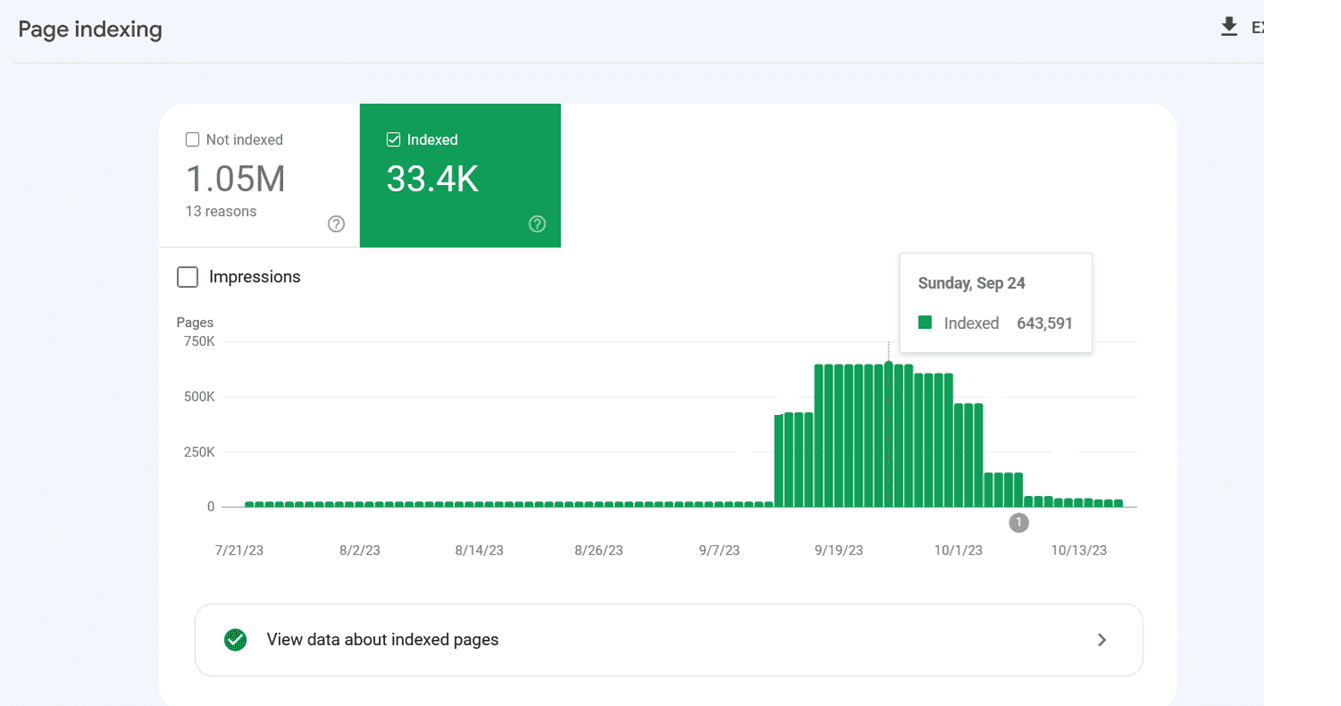Click the 13 reasons text
The width and height of the screenshot is (1341, 706).
[221, 212]
